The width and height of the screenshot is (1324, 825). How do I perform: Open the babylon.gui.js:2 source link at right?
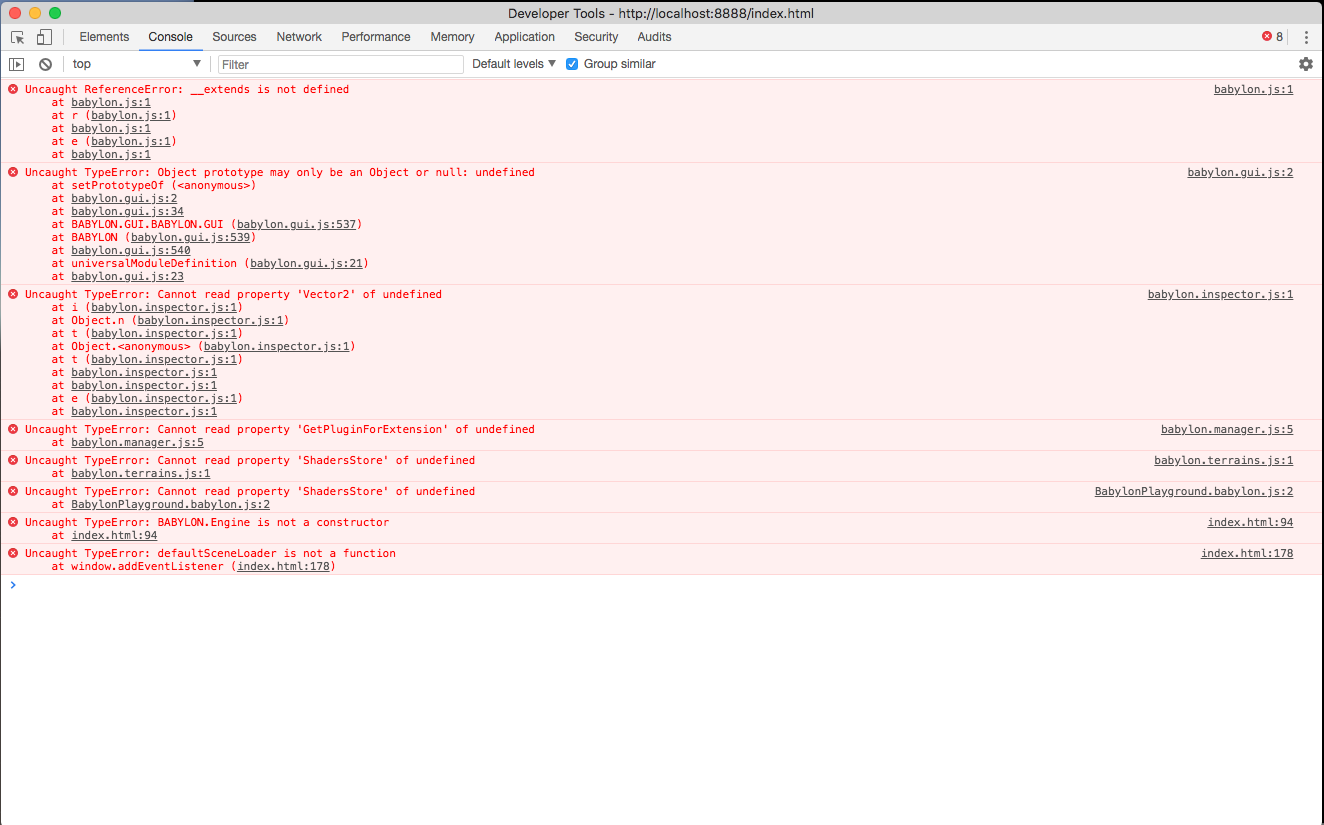coord(1239,172)
